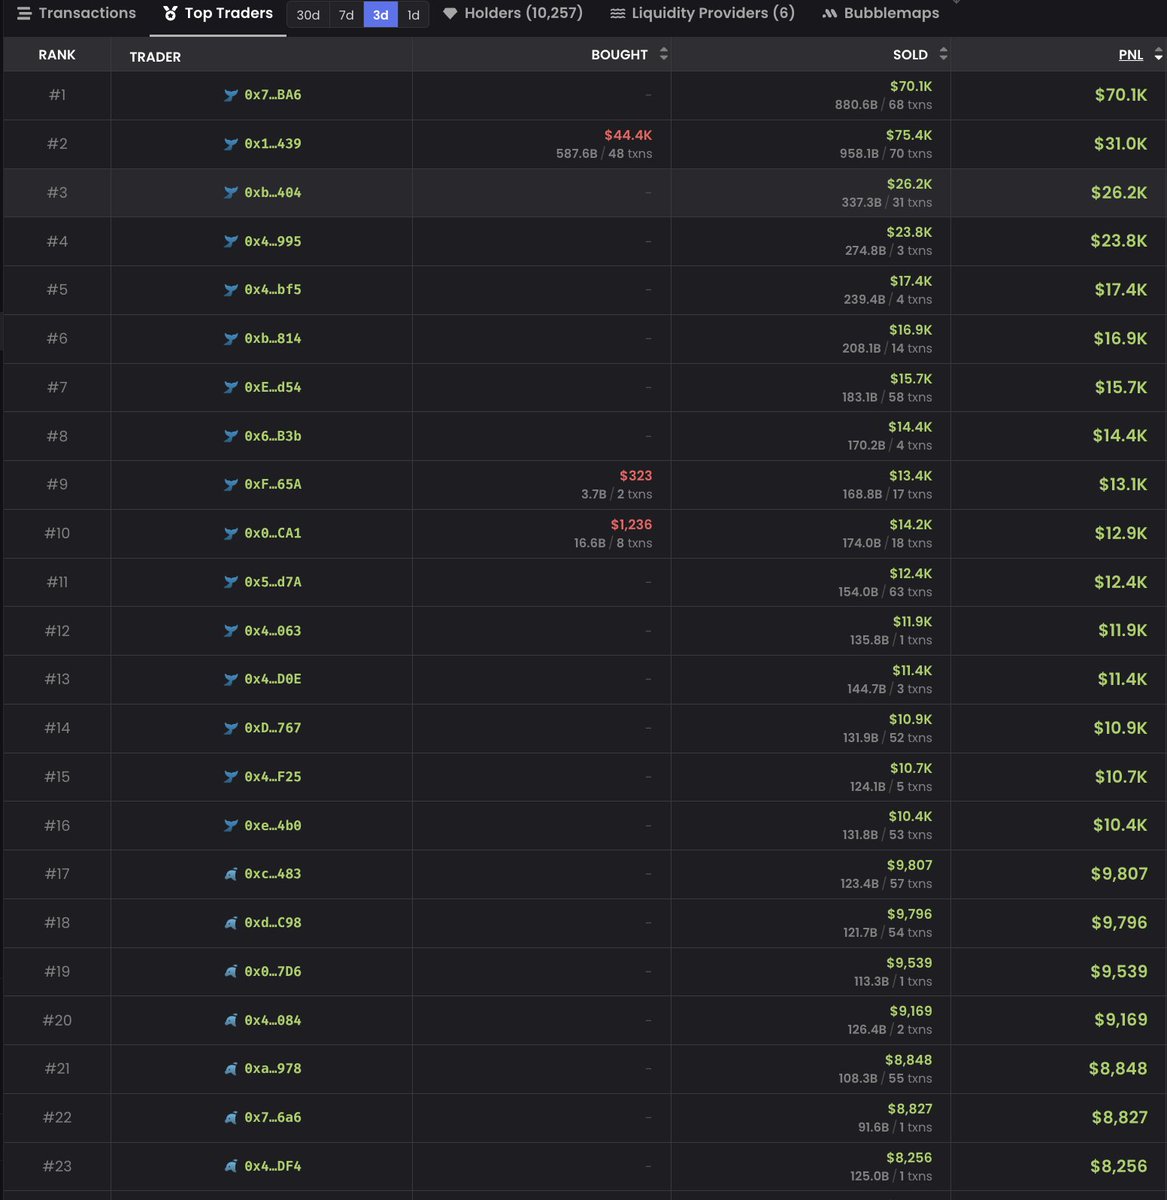
Task: Sort table by BOUGHT column arrows
Action: (664, 54)
